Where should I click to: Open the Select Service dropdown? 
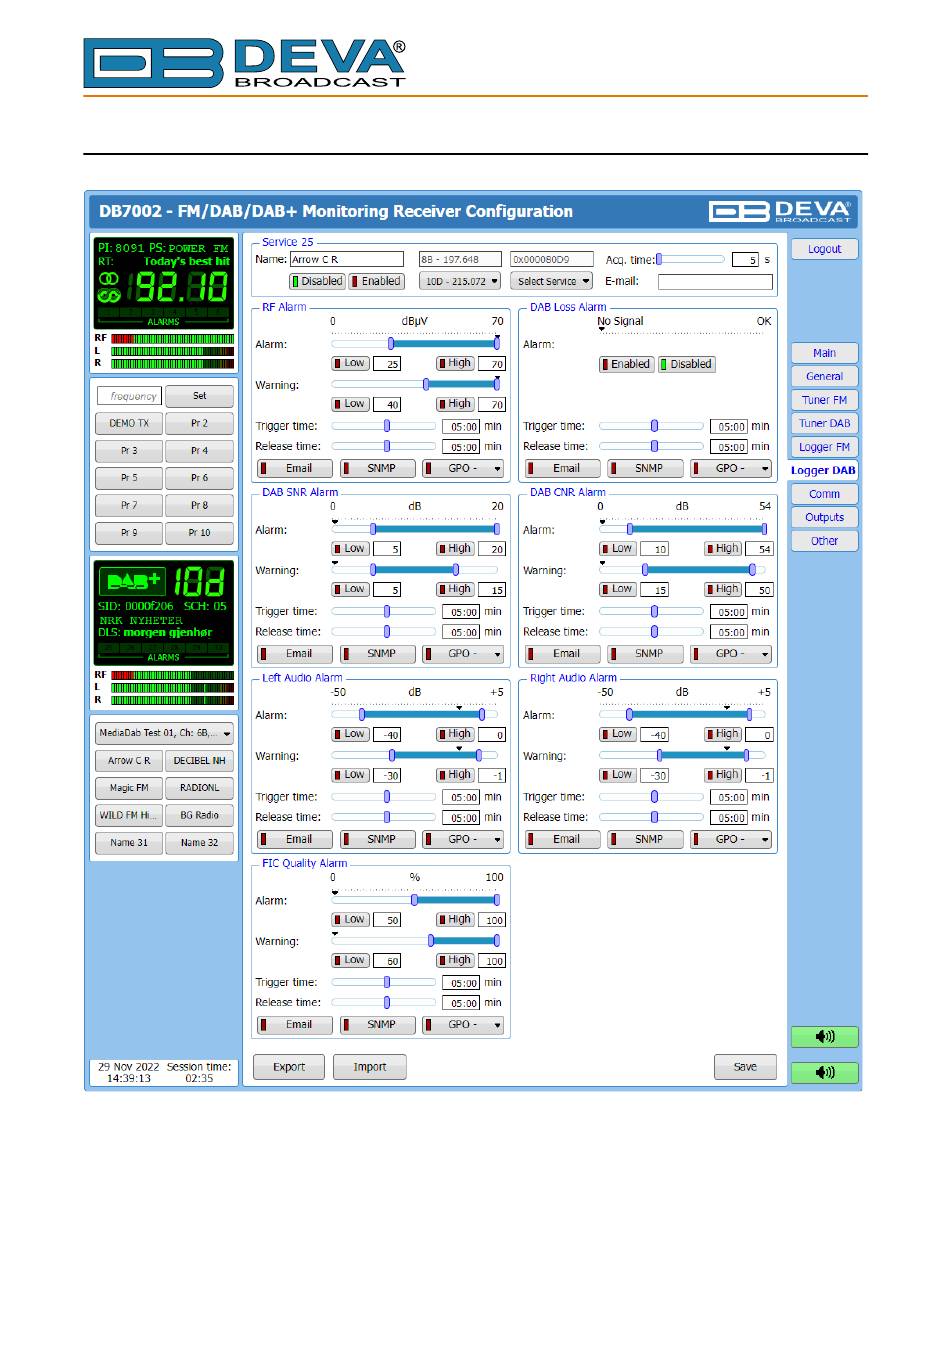click(x=551, y=282)
